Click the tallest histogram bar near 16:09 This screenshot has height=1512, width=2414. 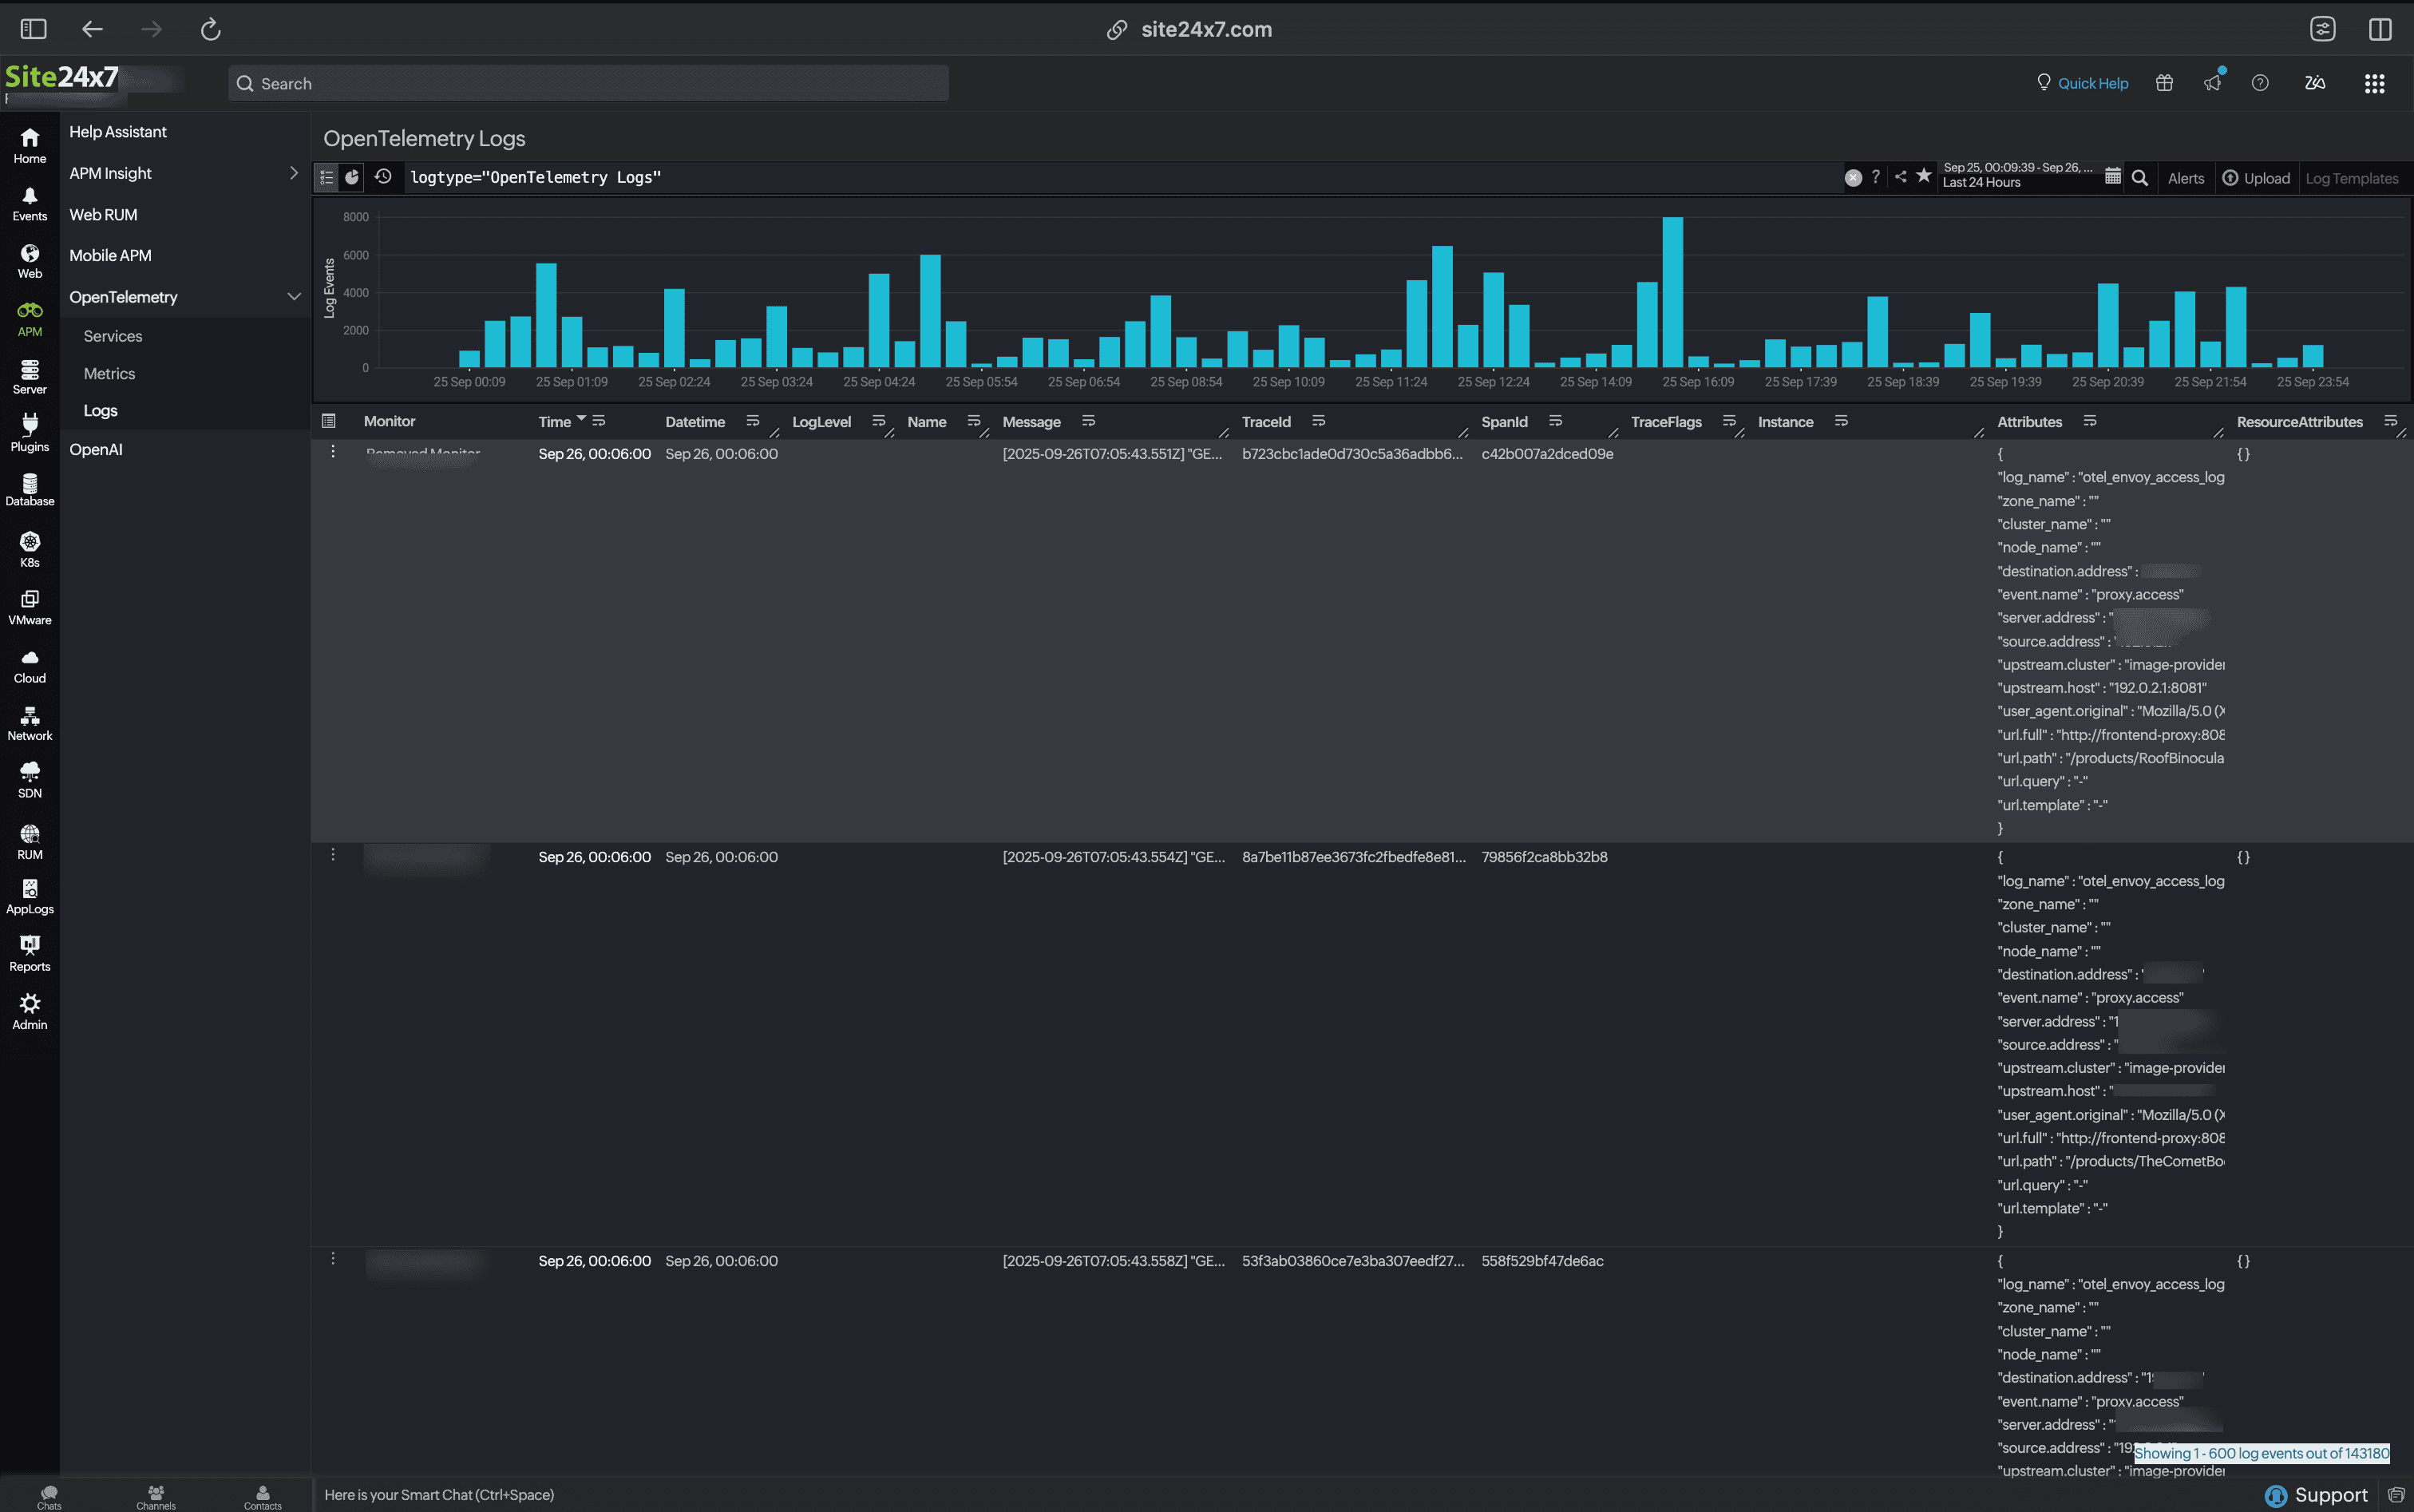coord(1672,292)
